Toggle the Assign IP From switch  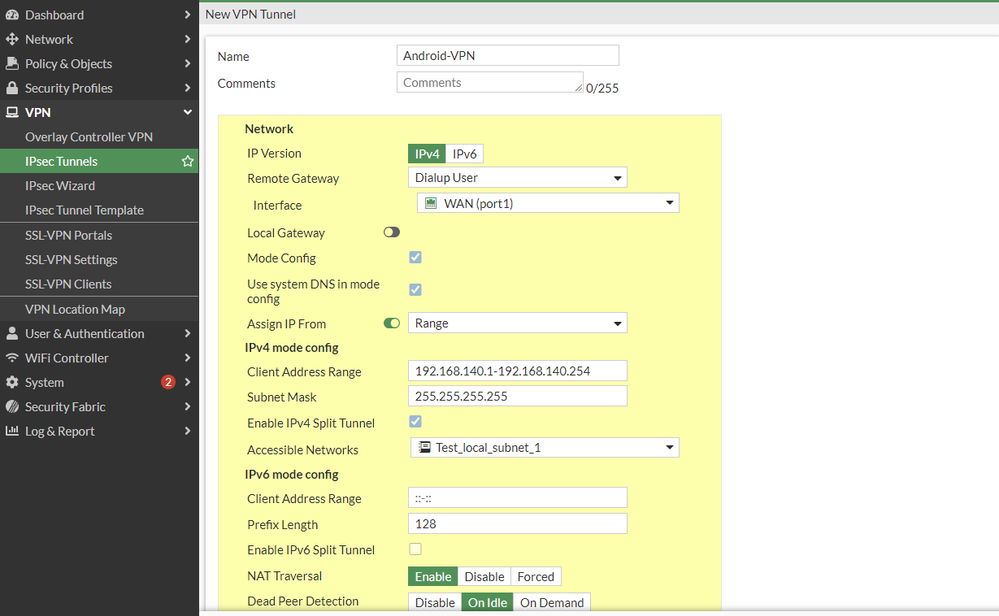[391, 324]
